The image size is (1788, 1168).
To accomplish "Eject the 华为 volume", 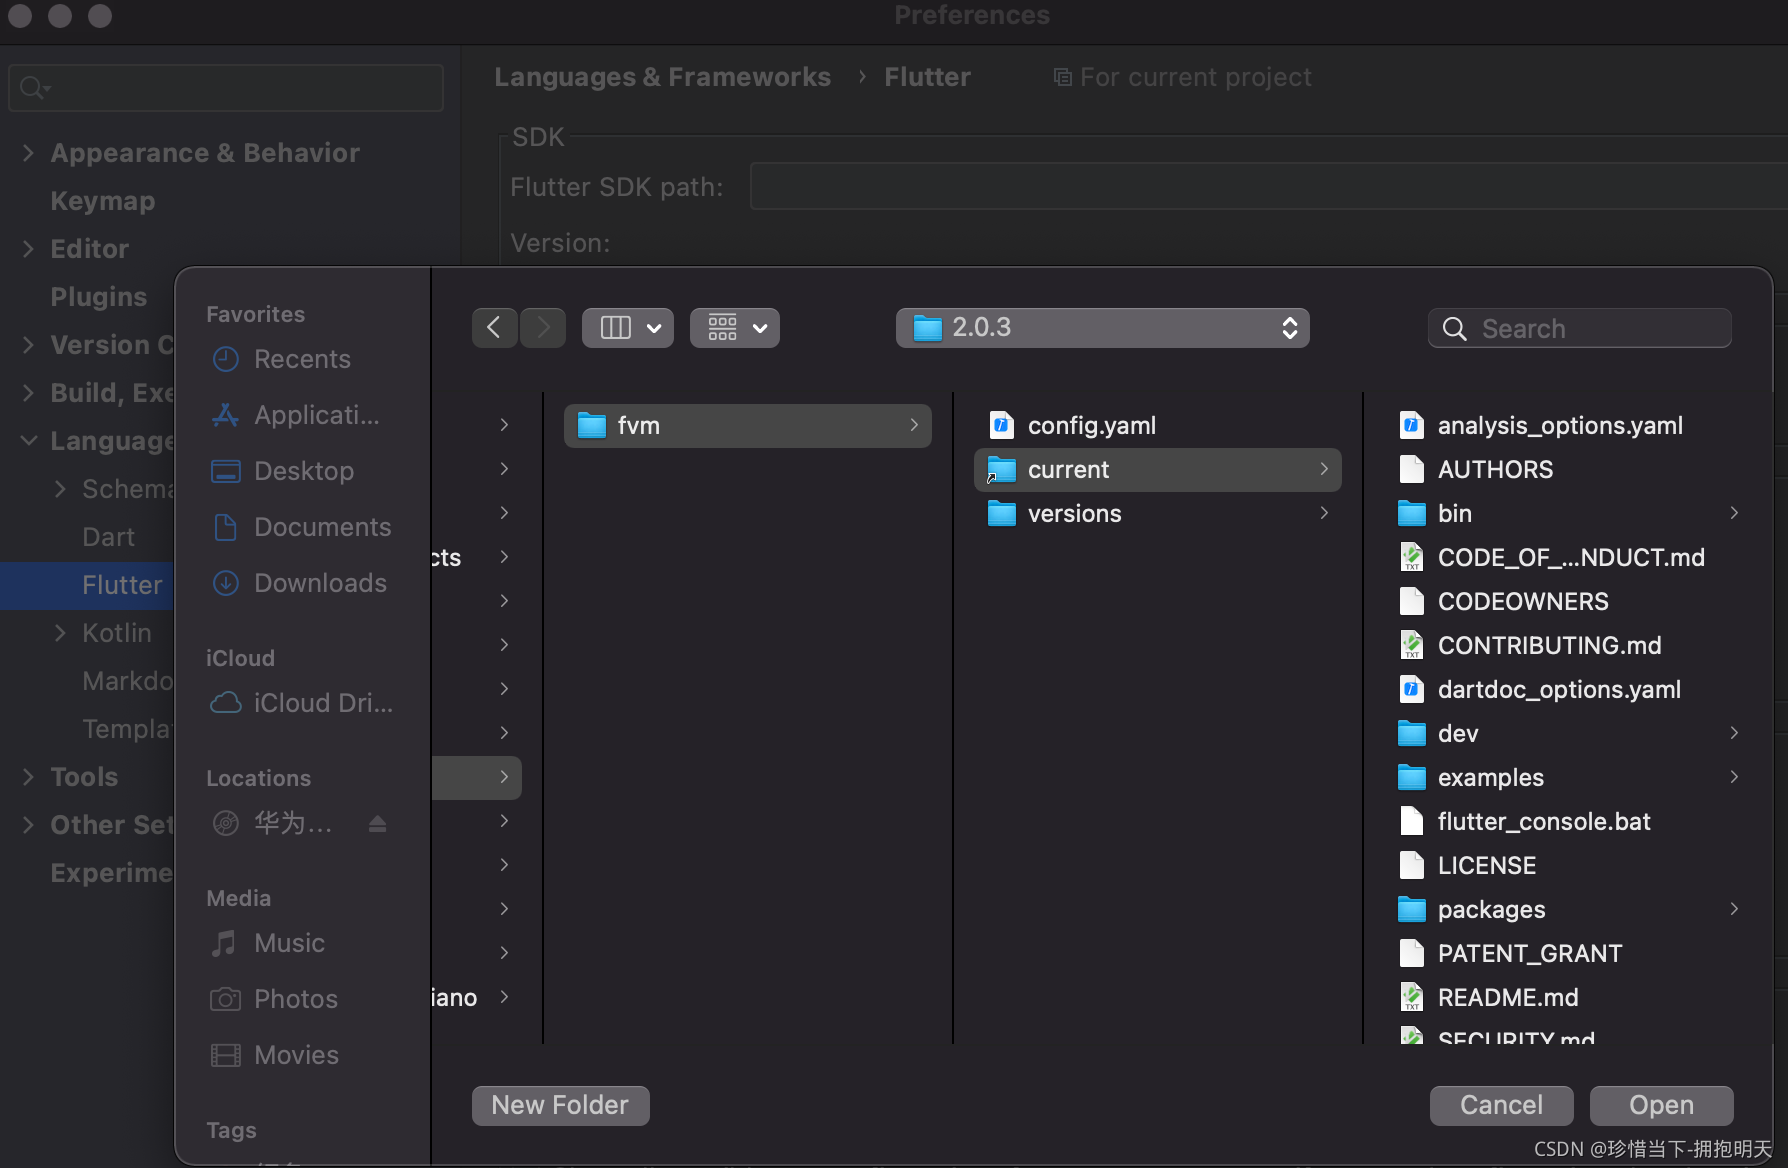I will 377,823.
